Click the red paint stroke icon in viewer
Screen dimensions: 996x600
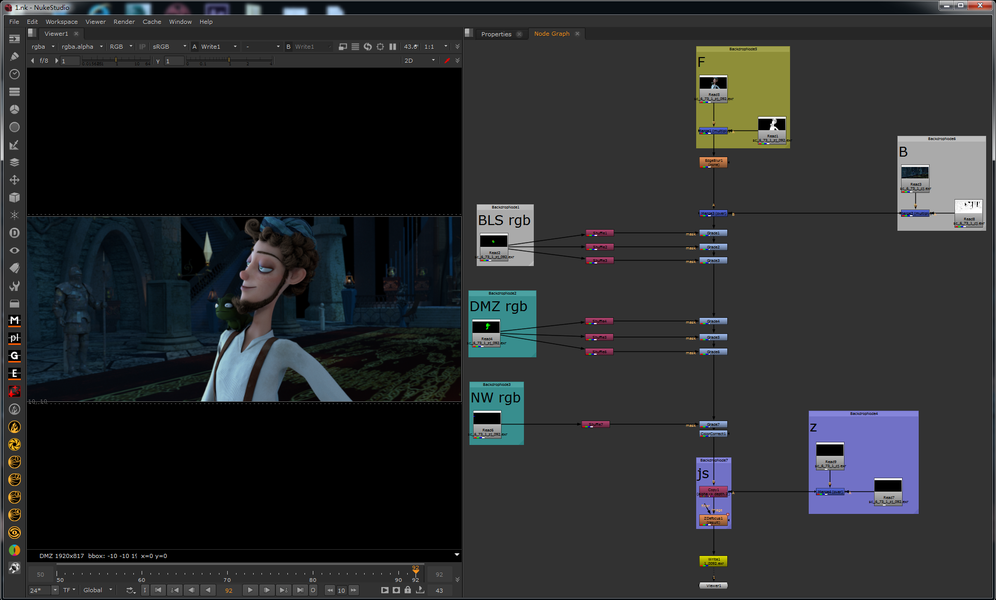pyautogui.click(x=447, y=60)
